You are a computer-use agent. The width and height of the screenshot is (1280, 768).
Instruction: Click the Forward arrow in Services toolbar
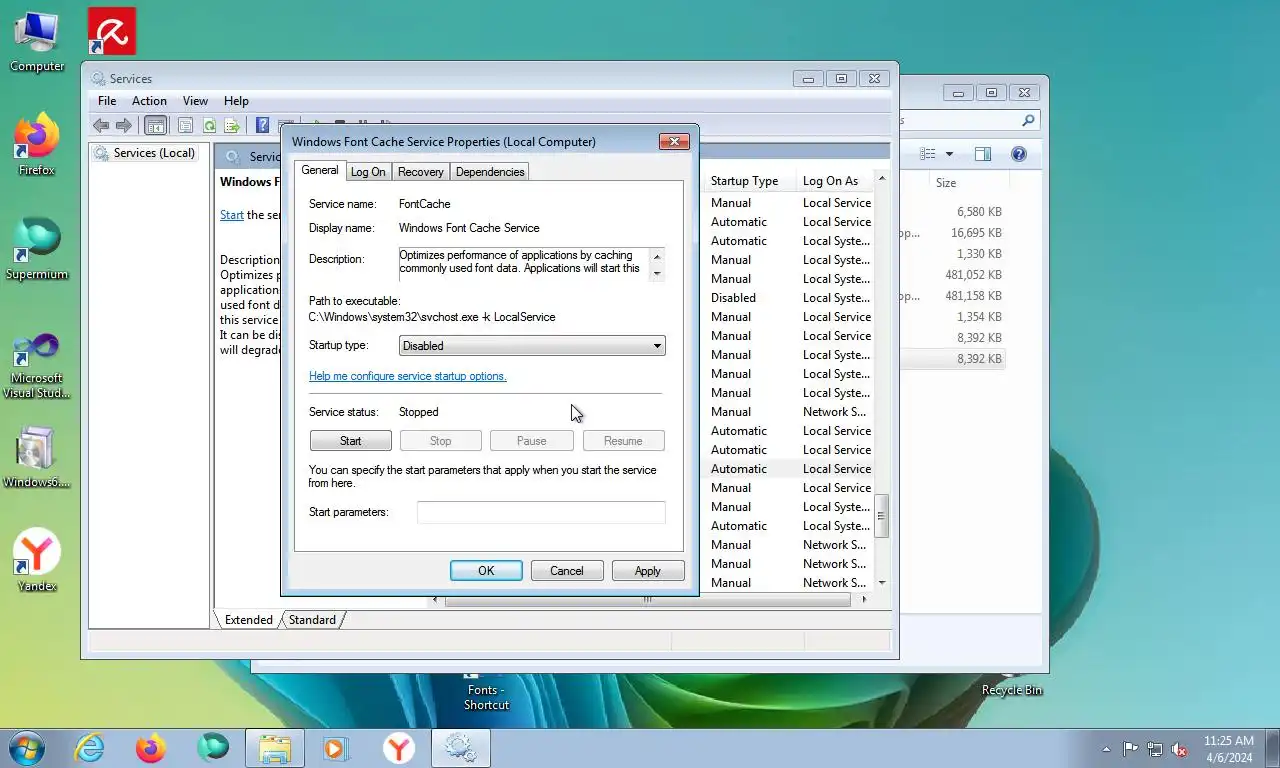[124, 125]
